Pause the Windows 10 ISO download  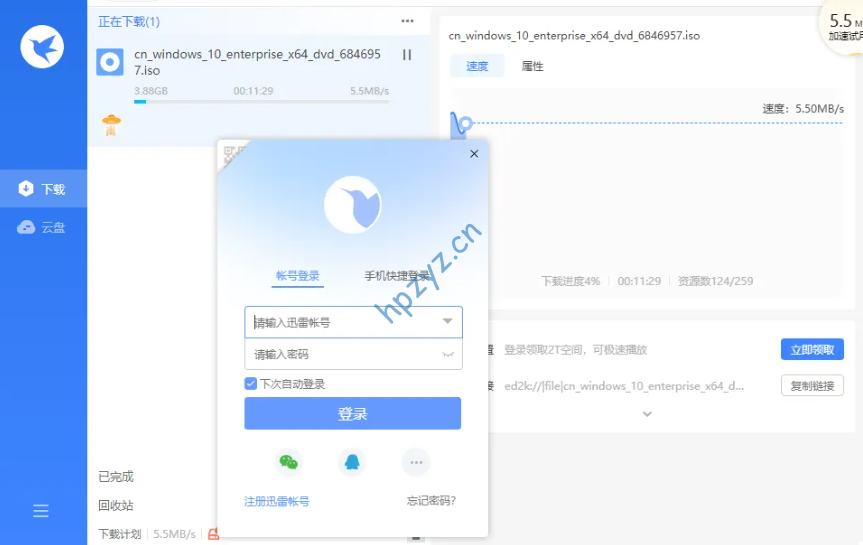pyautogui.click(x=406, y=56)
